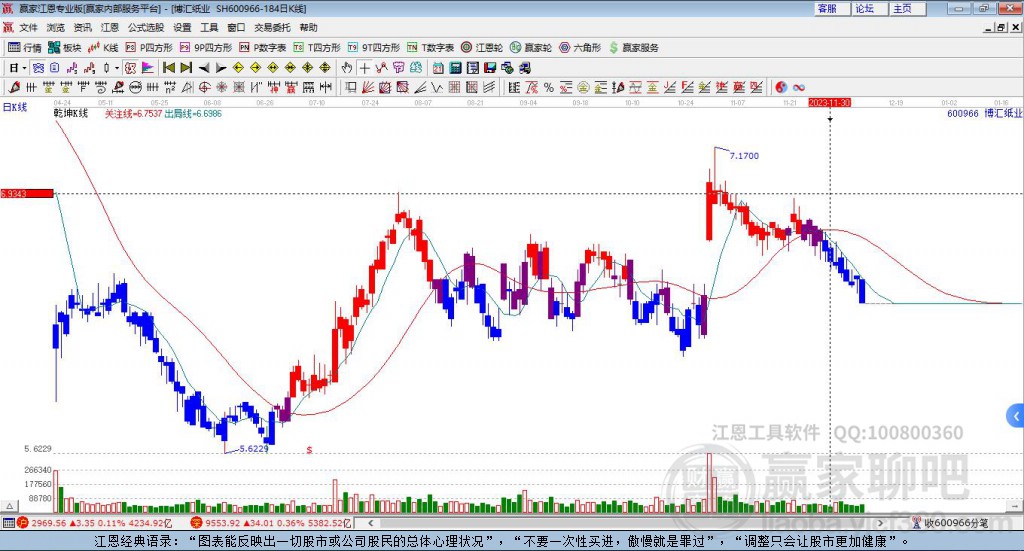Collapse volume pane with triangle button
1024x551 pixels.
tap(10, 506)
